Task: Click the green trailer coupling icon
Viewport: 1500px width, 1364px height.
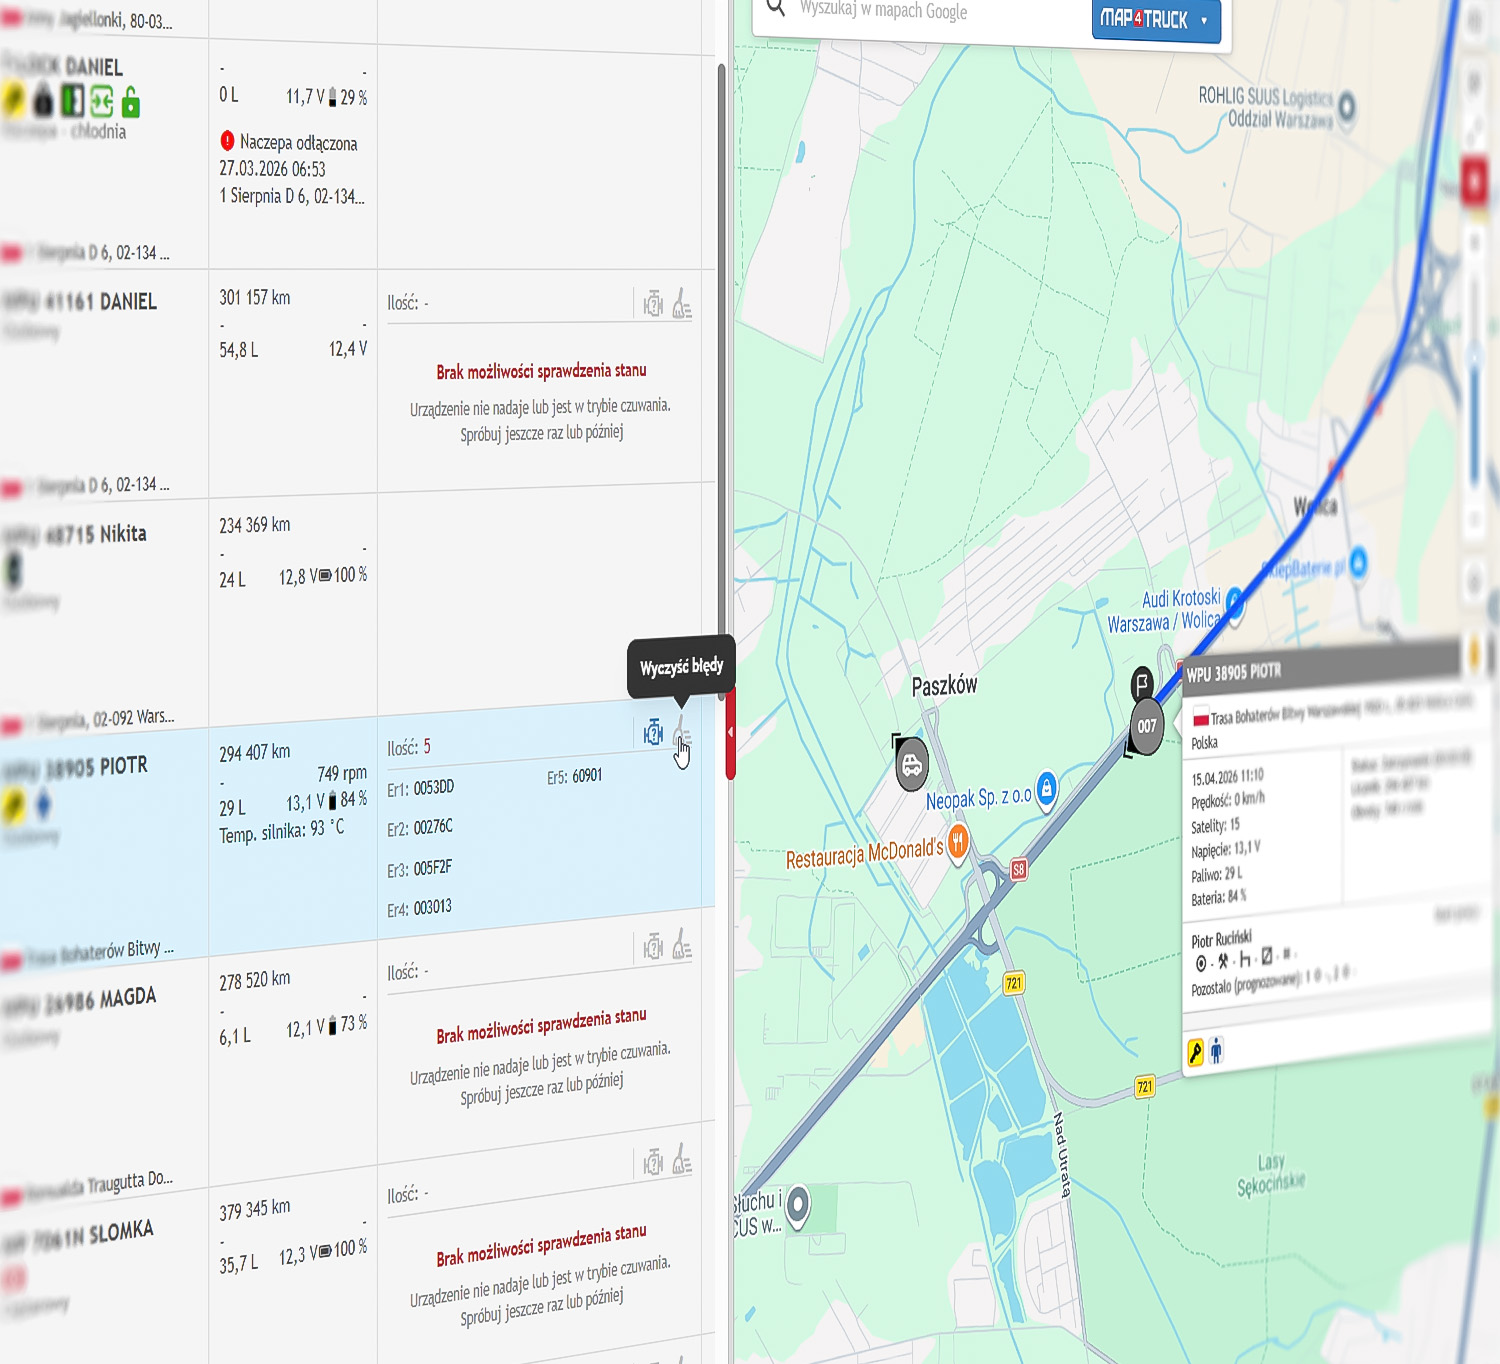Action: coord(101,101)
